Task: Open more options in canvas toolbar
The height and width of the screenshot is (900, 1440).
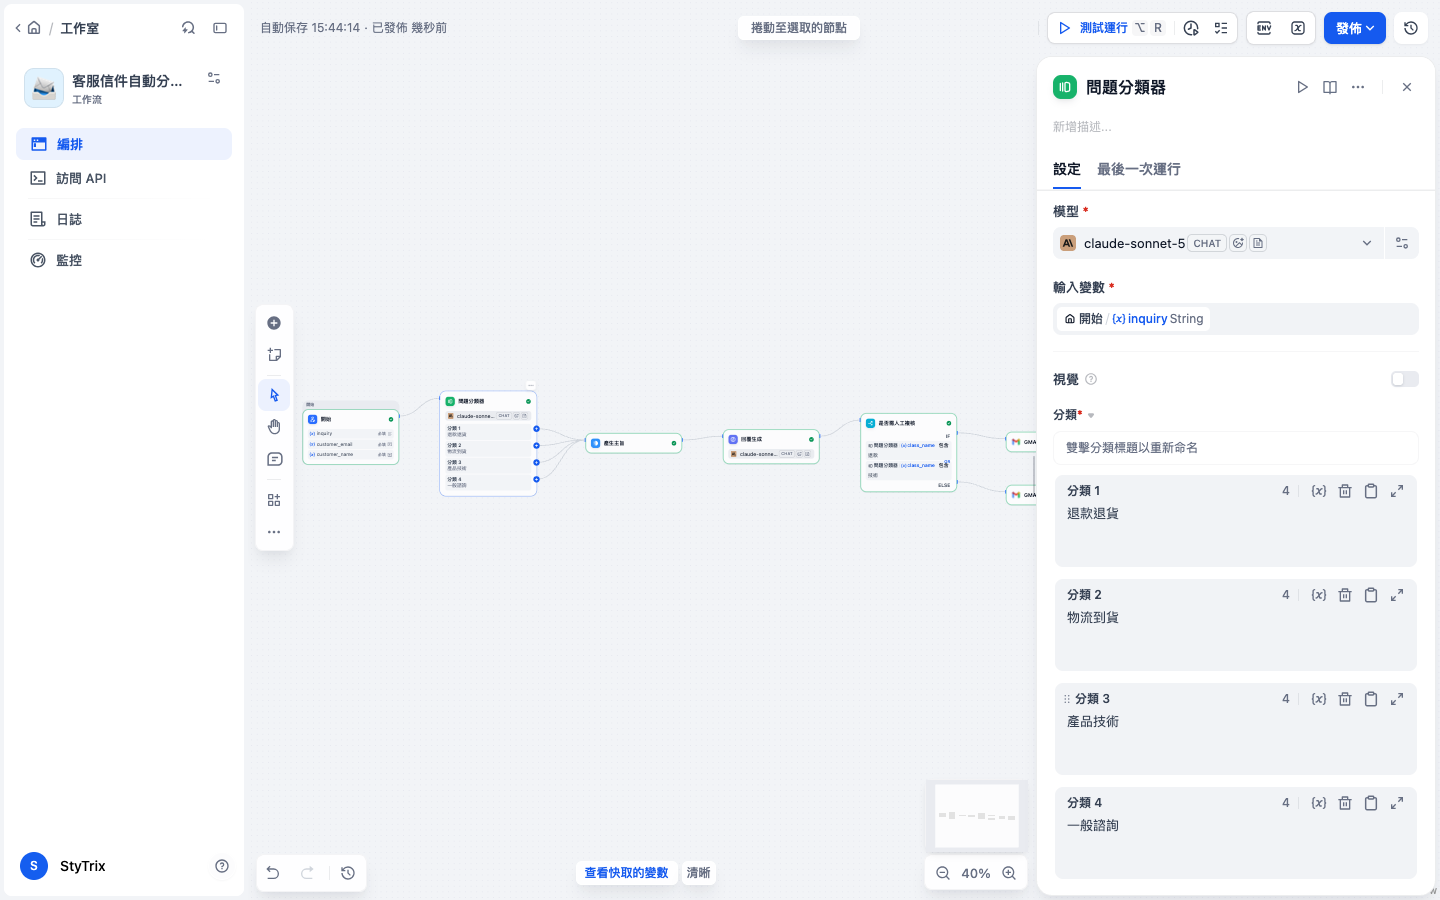Action: coord(274,532)
